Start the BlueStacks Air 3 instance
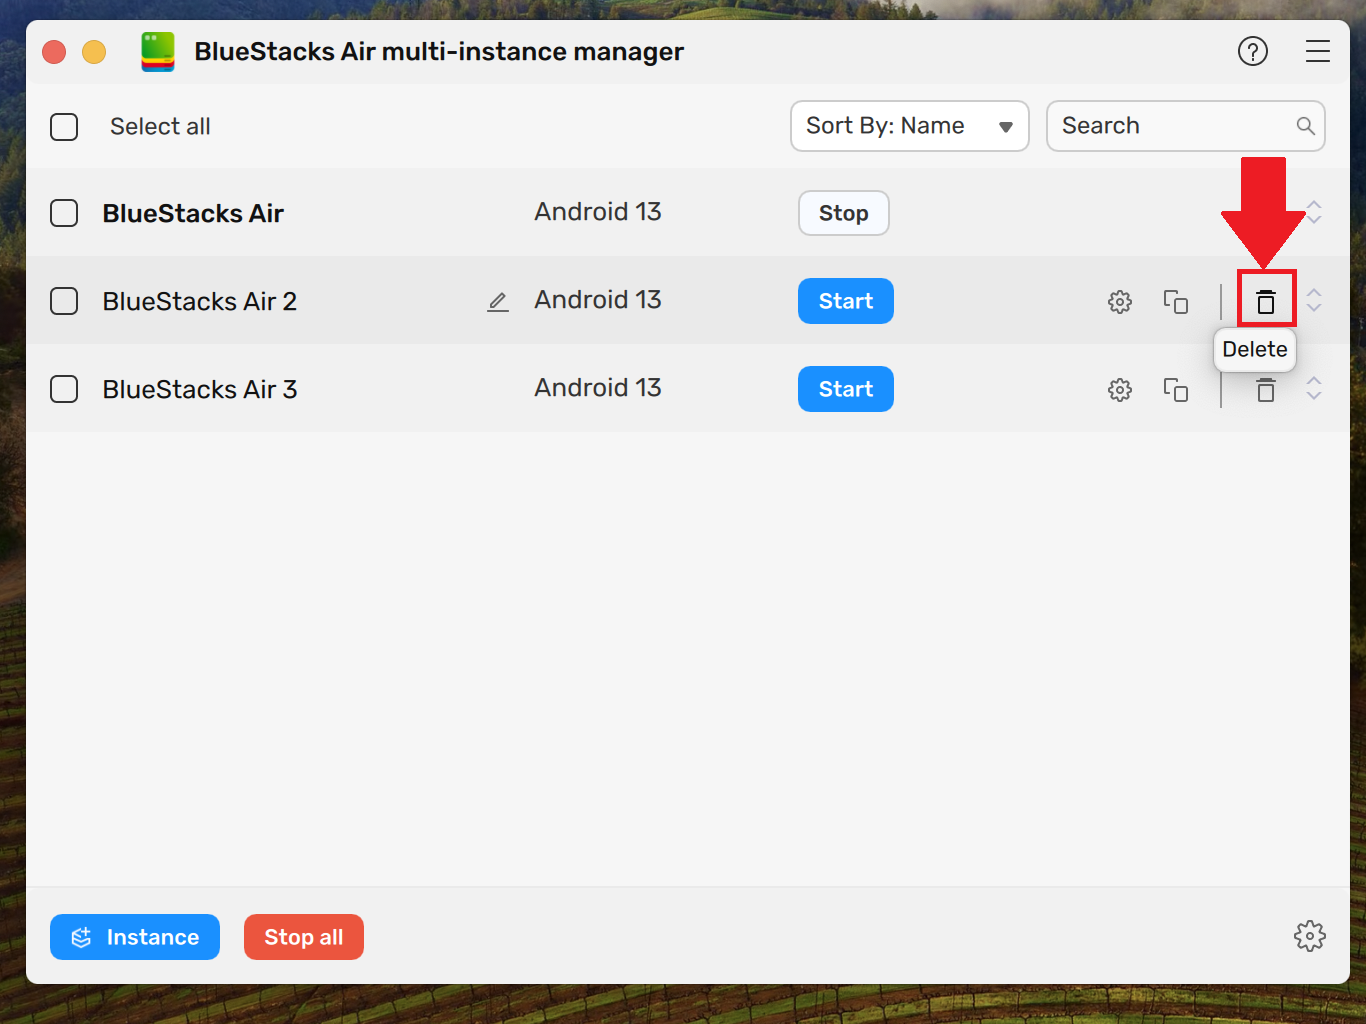 [846, 389]
